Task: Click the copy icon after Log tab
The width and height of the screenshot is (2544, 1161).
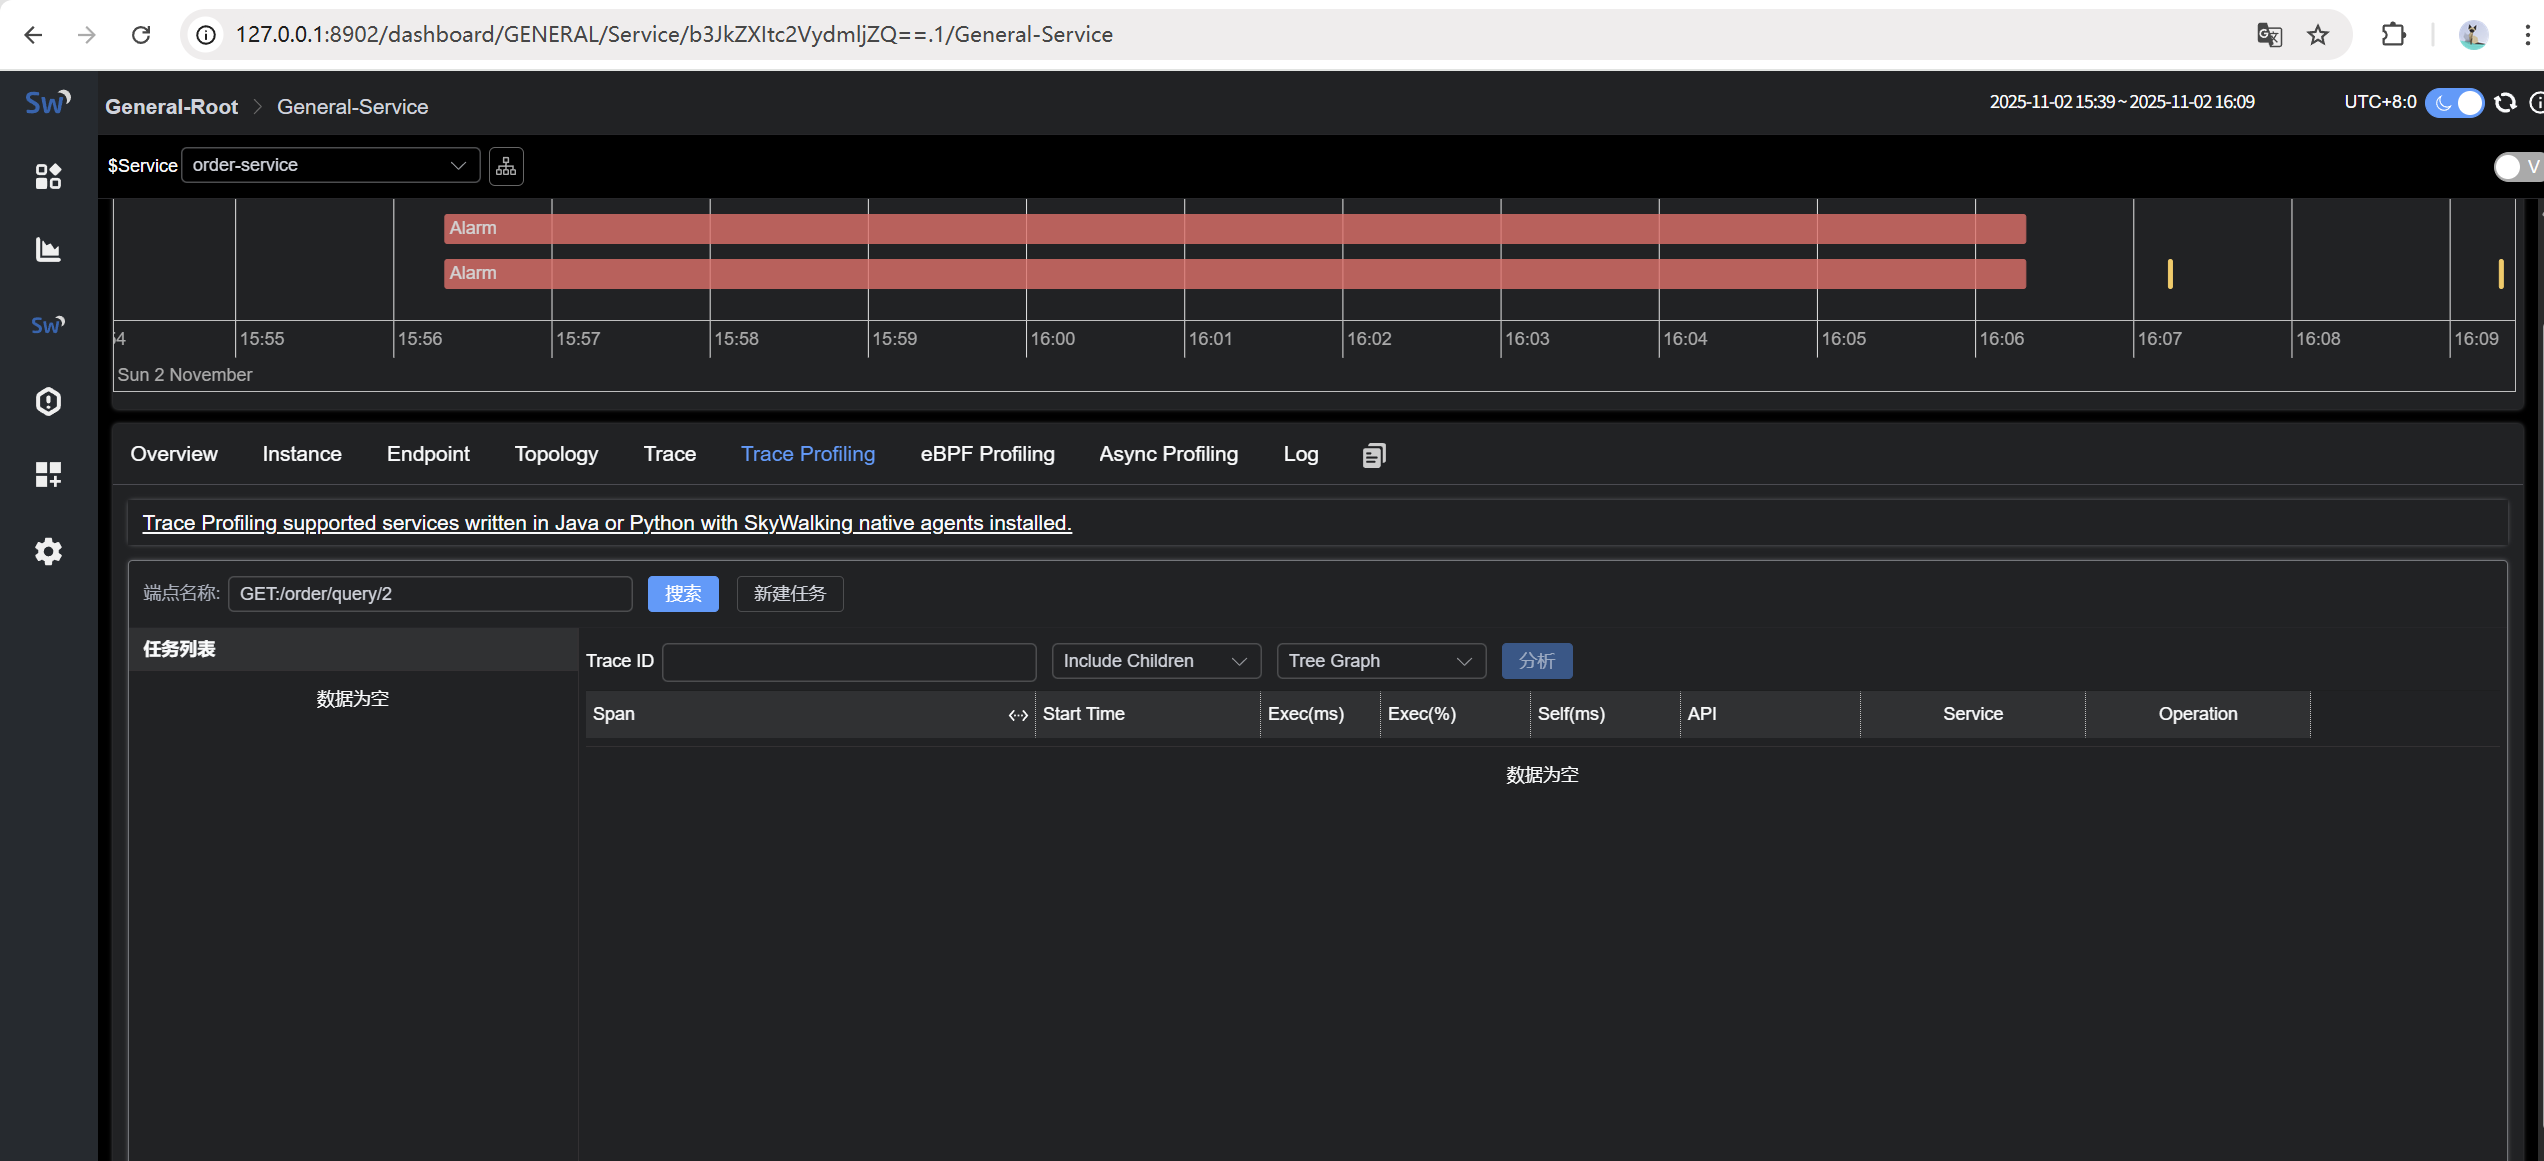Action: point(1374,455)
